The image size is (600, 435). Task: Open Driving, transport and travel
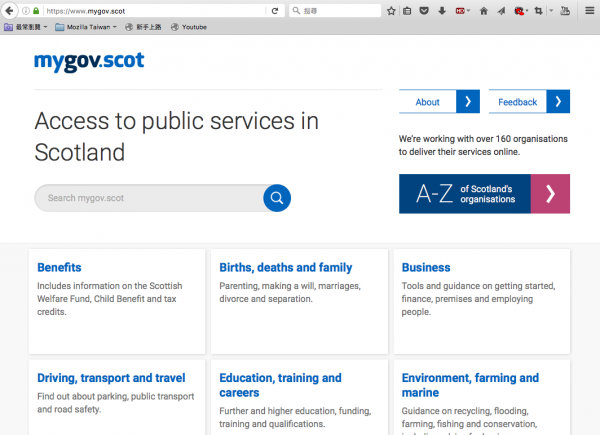pos(111,378)
